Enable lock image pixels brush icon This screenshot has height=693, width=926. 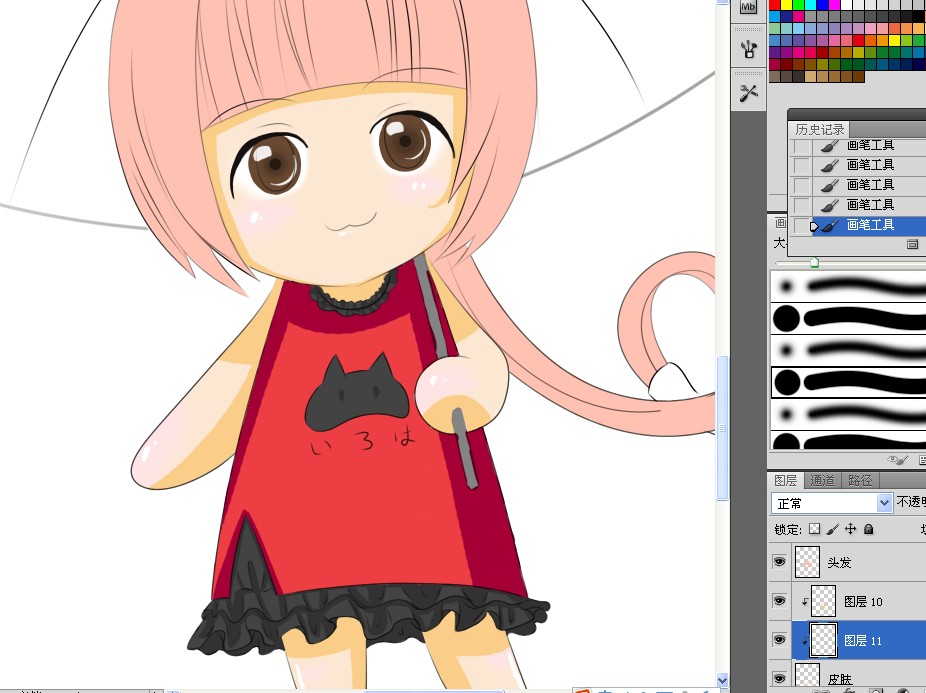coord(832,529)
